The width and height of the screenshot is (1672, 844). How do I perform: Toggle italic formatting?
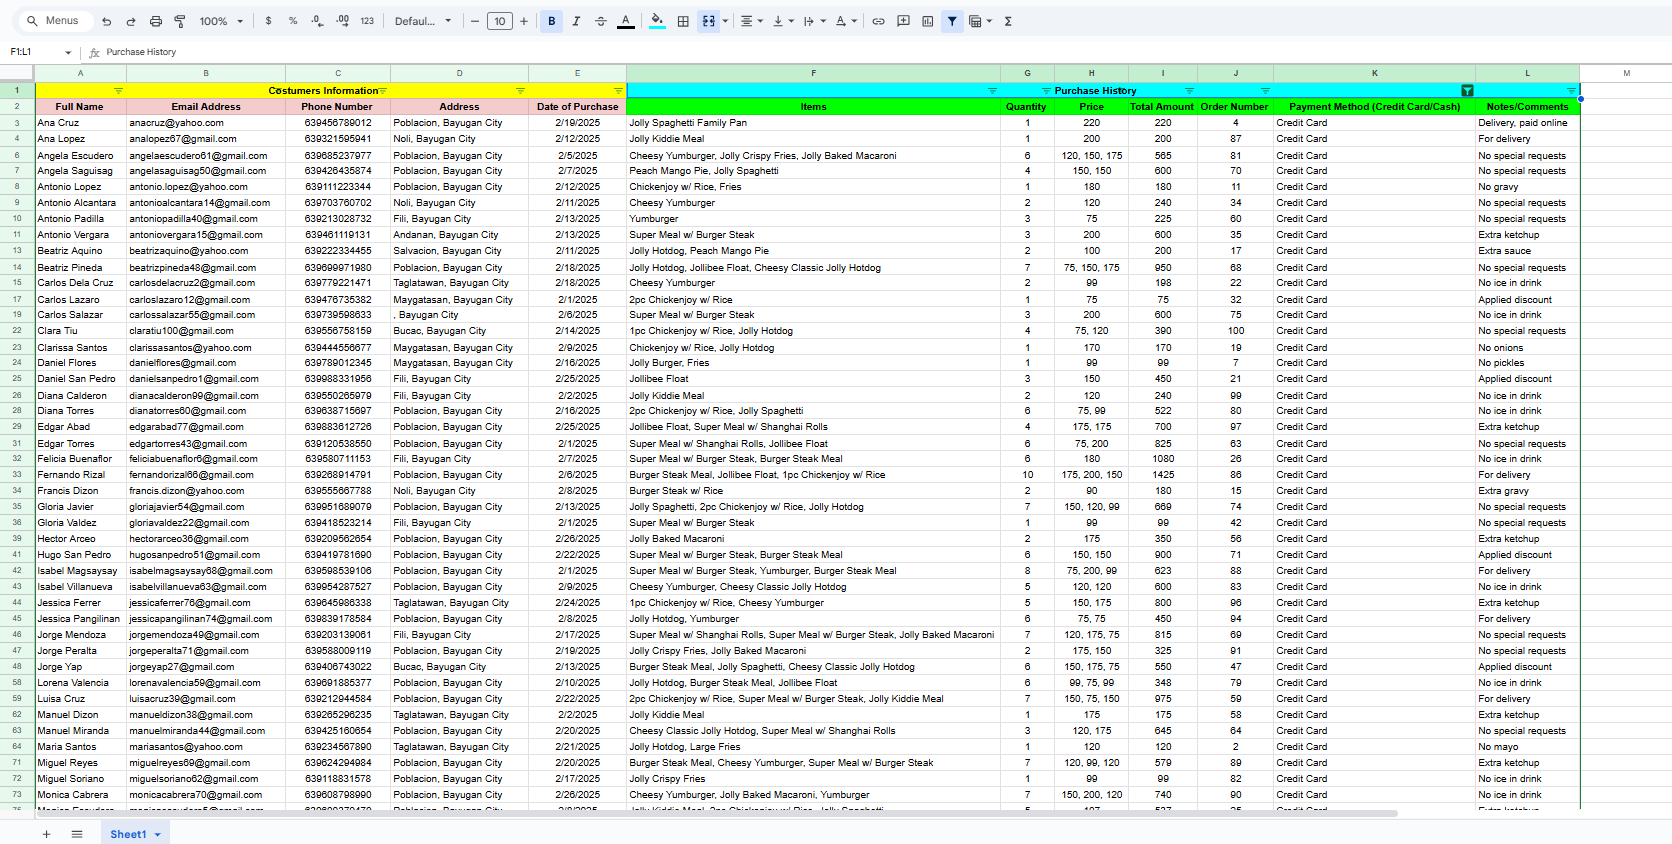[x=576, y=21]
